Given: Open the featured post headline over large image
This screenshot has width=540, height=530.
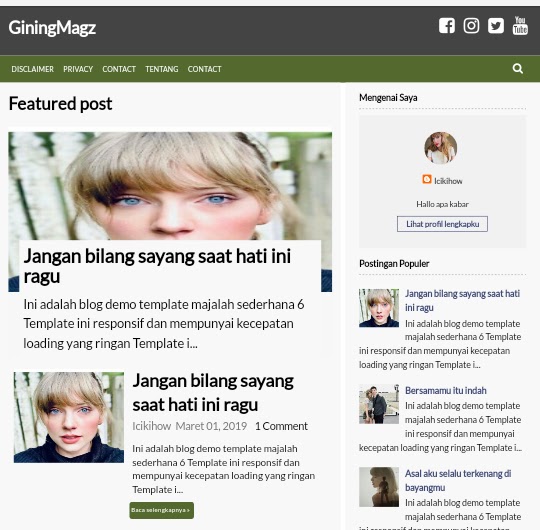Looking at the screenshot, I should (x=157, y=266).
